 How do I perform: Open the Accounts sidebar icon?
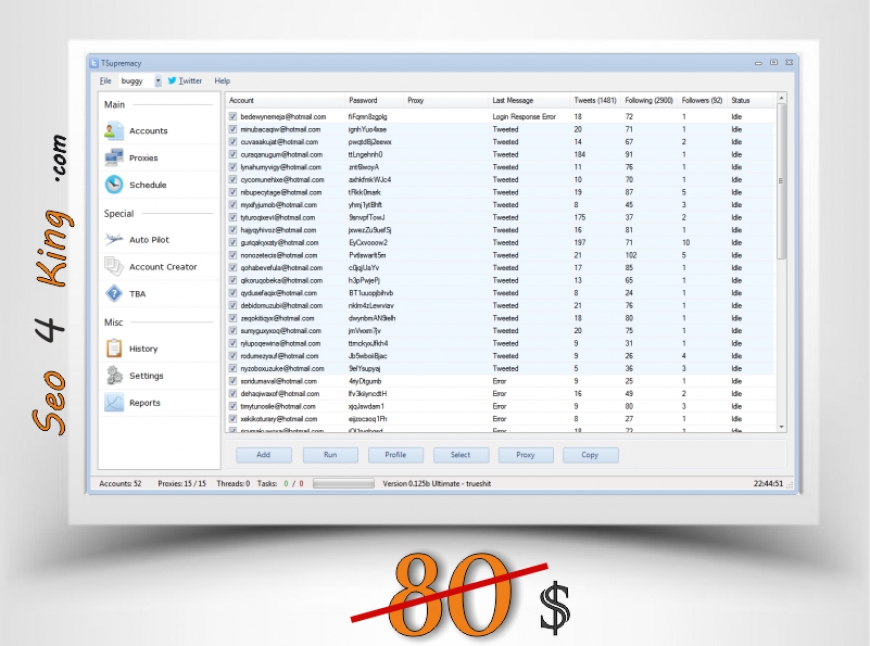point(114,131)
